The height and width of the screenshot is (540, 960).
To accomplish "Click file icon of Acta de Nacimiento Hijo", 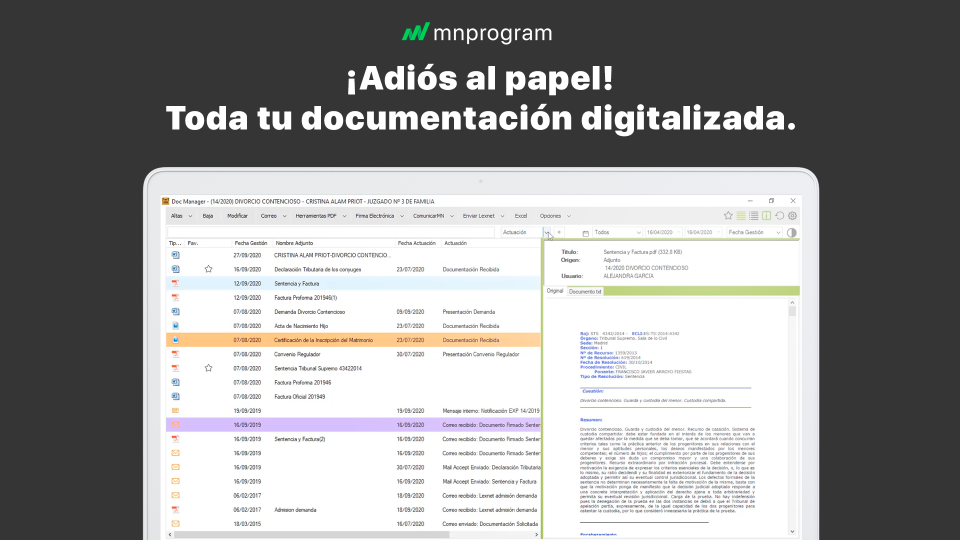I will (175, 326).
